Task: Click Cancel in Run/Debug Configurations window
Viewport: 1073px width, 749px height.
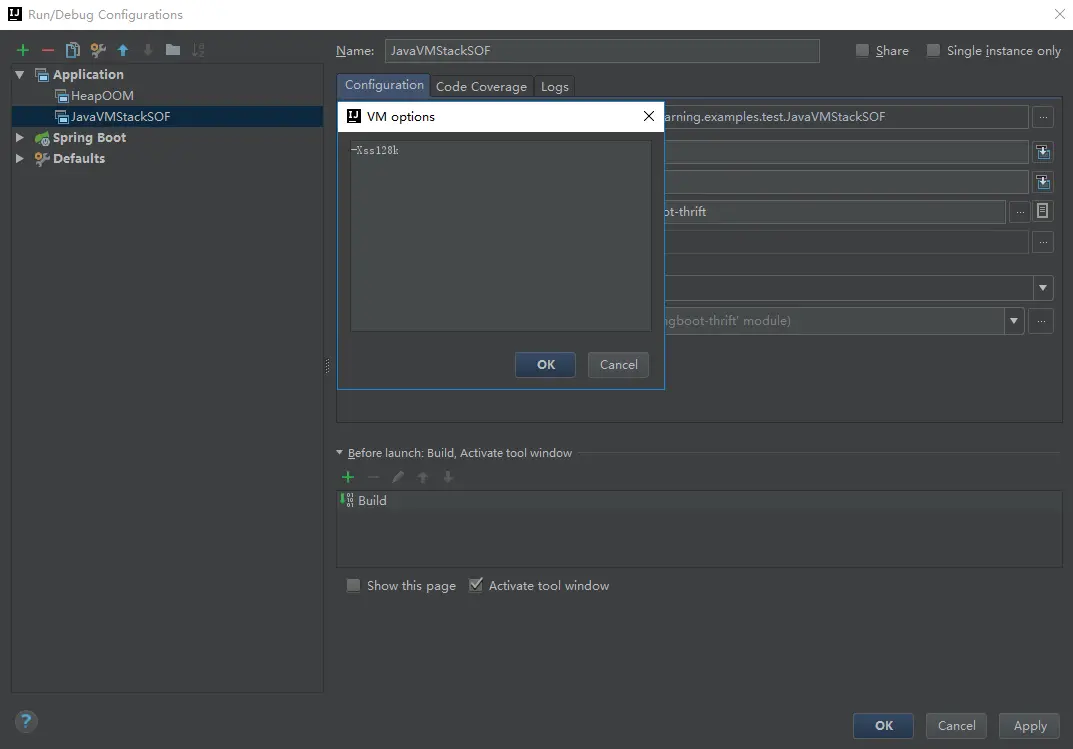Action: point(957,726)
